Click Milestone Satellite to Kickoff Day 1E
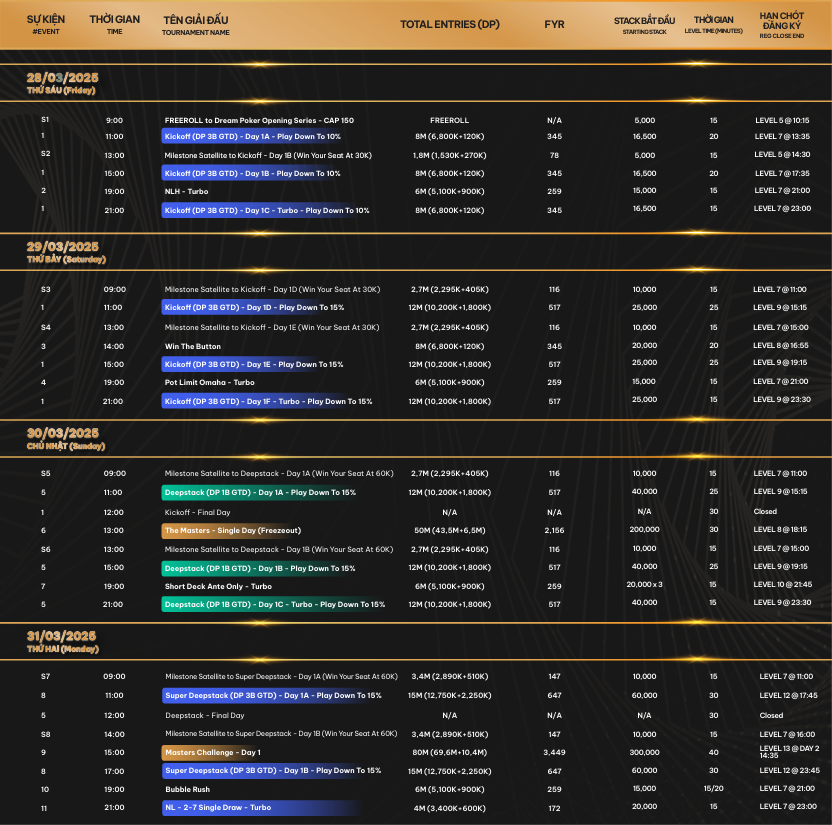 click(272, 327)
